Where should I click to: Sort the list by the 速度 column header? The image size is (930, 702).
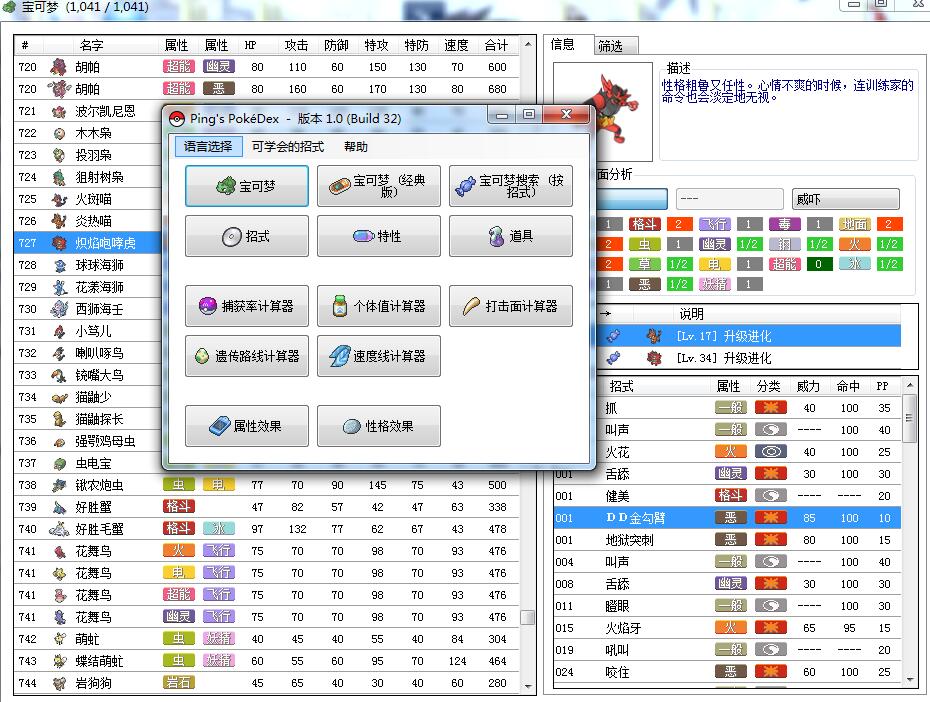click(456, 45)
